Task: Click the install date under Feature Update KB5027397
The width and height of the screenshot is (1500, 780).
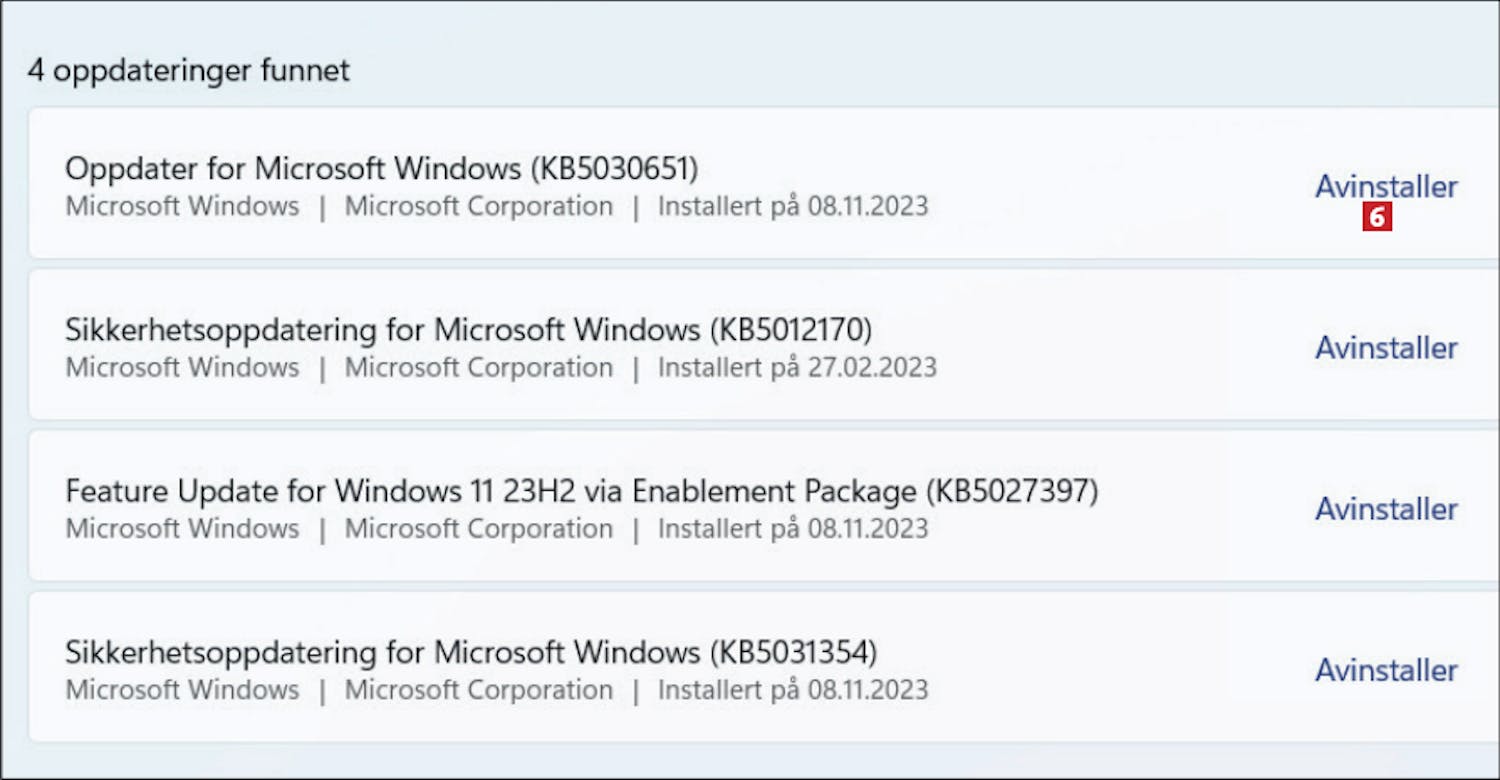Action: (x=793, y=529)
